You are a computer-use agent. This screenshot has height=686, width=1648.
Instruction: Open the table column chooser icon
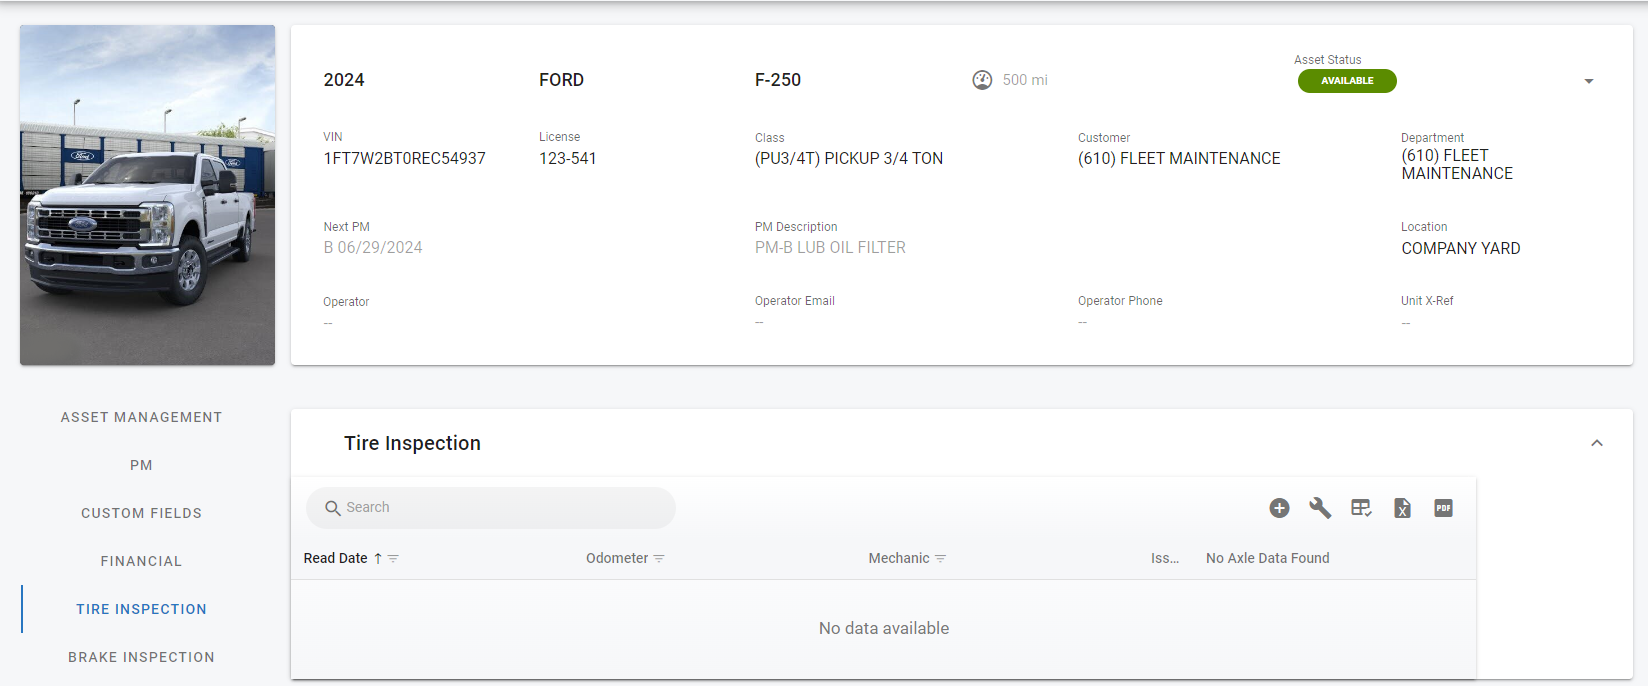coord(1361,508)
